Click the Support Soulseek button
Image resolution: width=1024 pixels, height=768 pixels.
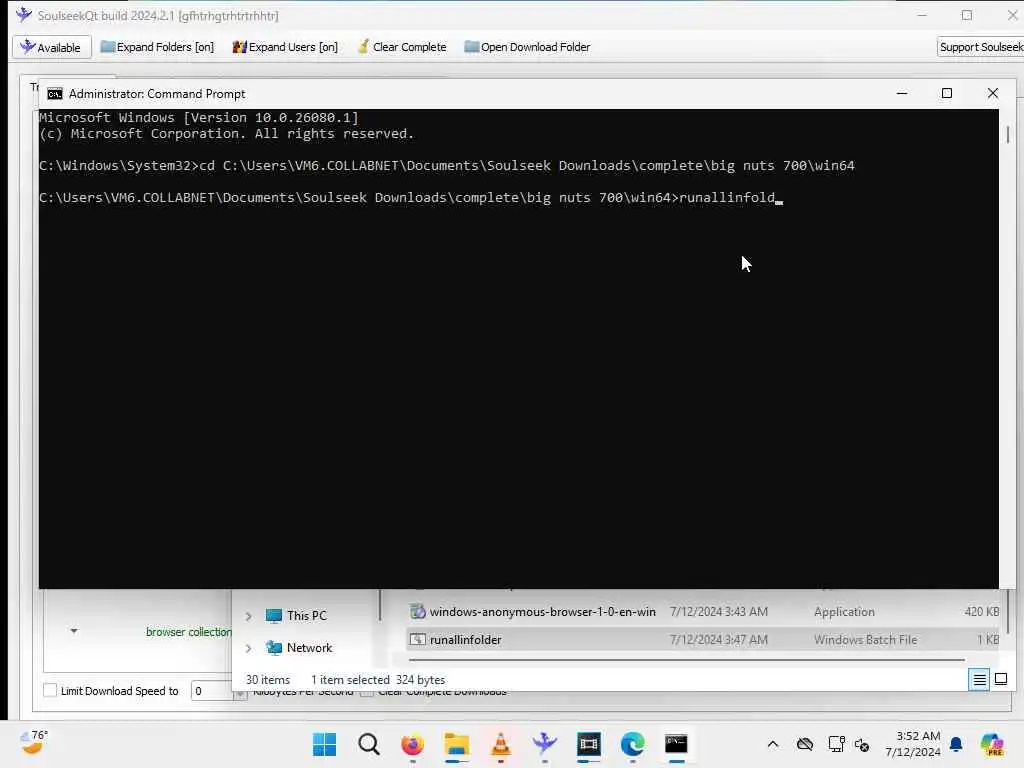coord(980,47)
